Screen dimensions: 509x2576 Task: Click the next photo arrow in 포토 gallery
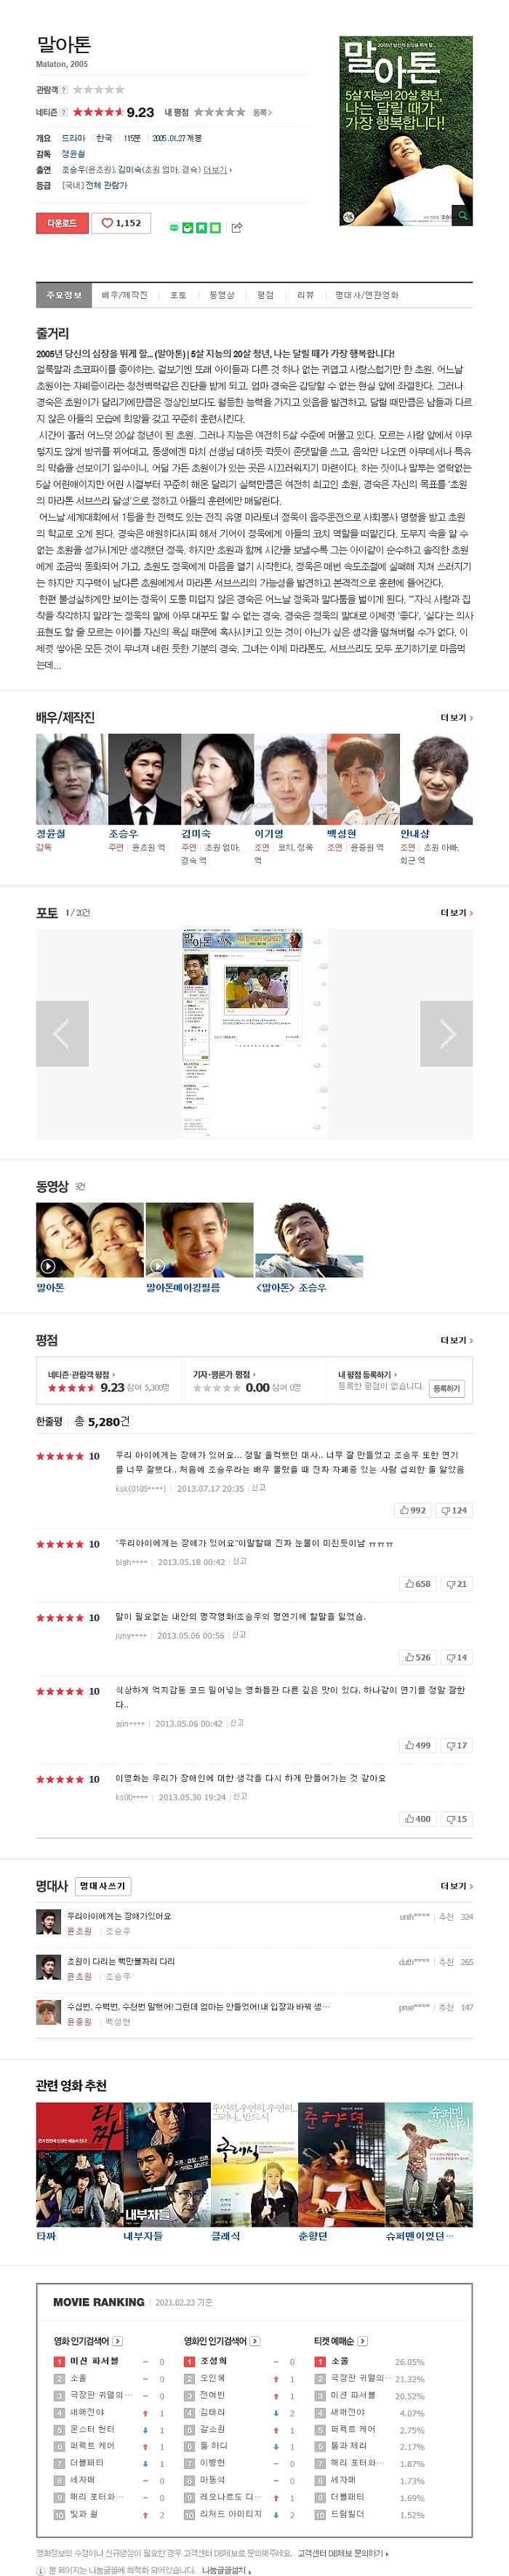(446, 1033)
